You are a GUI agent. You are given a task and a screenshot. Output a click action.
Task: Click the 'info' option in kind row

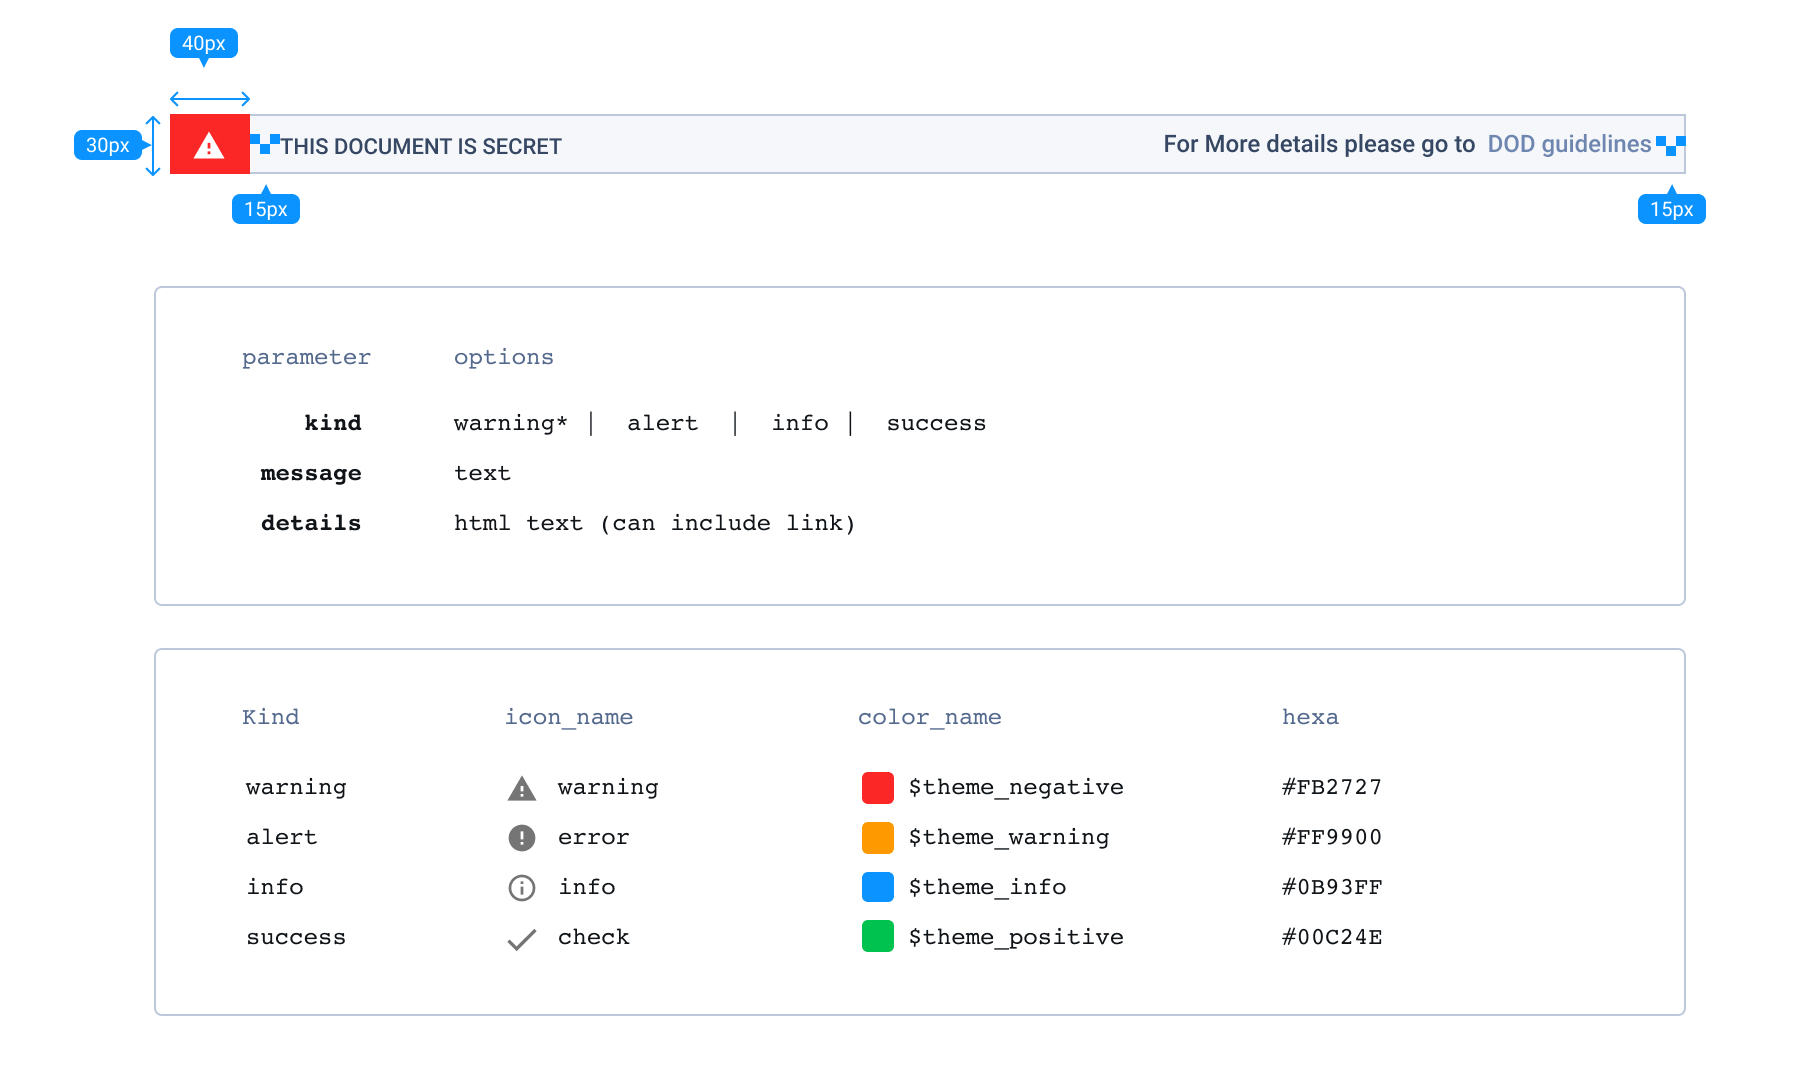point(800,423)
